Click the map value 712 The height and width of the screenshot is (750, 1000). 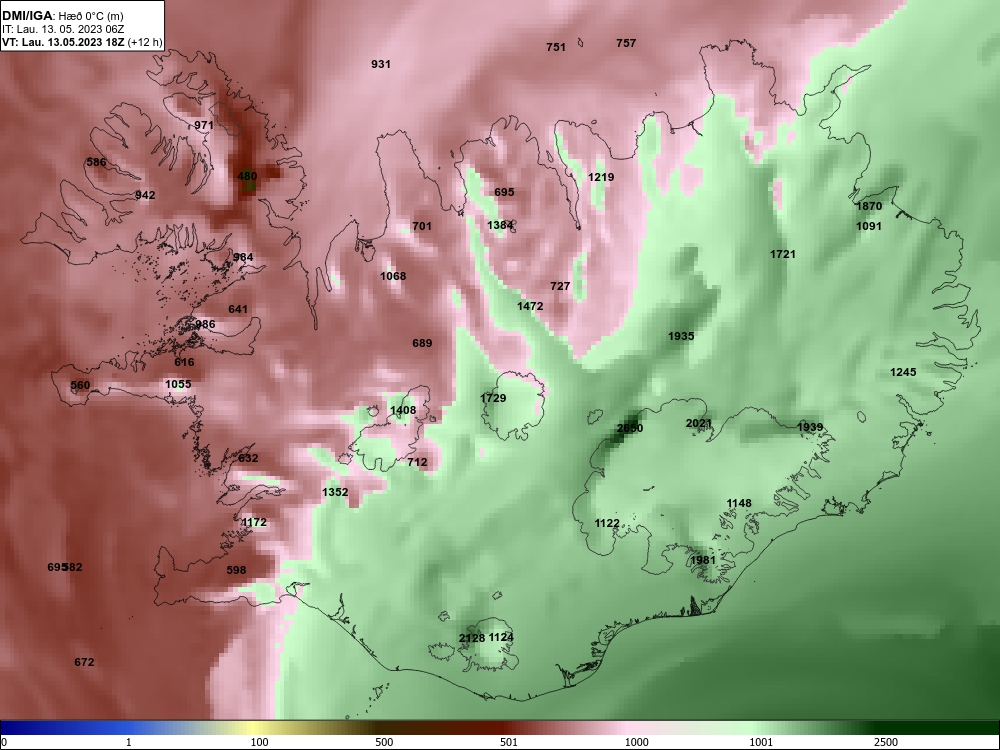tap(417, 462)
